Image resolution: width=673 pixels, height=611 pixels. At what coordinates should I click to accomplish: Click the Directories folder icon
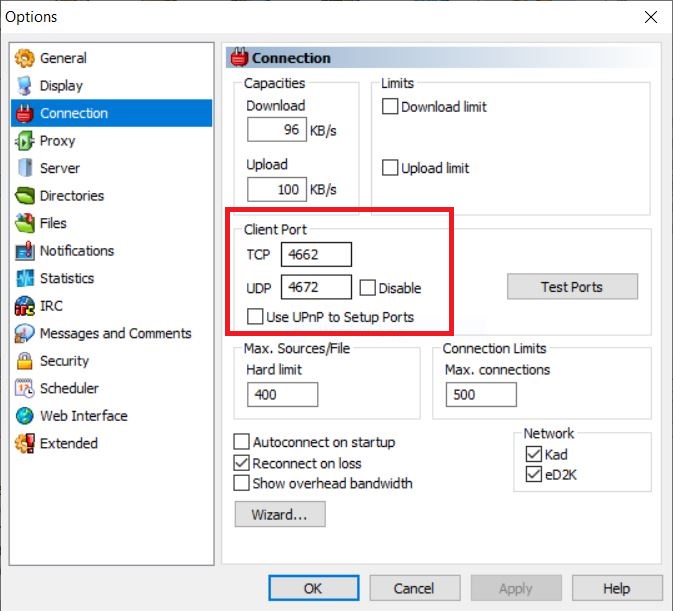[x=25, y=196]
